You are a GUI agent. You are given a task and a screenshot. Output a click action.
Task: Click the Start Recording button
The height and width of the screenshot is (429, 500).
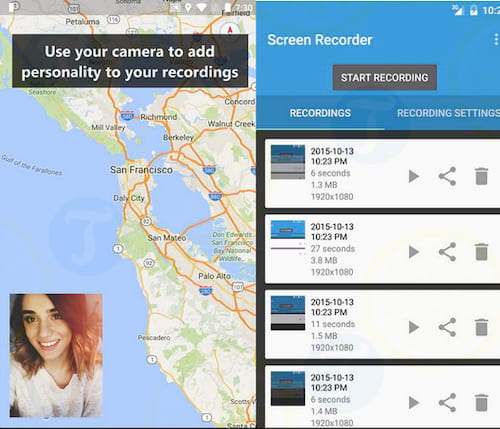coord(385,77)
